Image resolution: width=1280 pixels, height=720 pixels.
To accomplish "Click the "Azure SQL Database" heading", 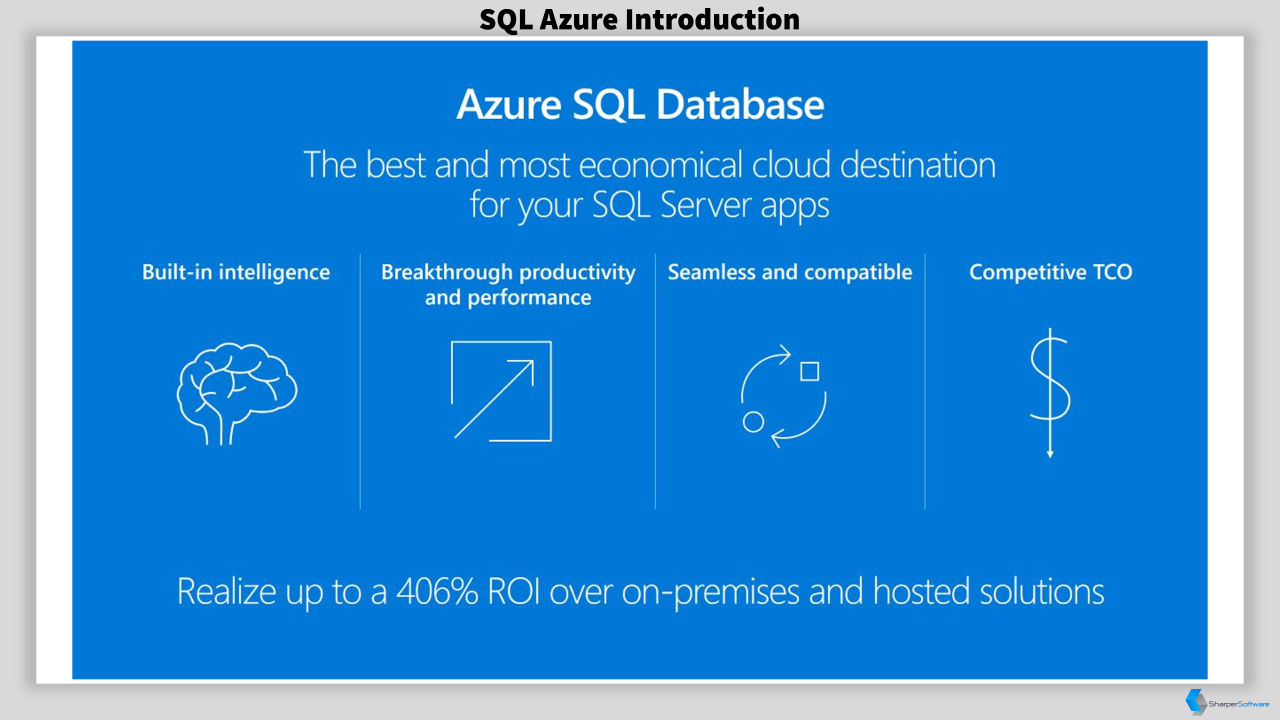I will tap(640, 105).
